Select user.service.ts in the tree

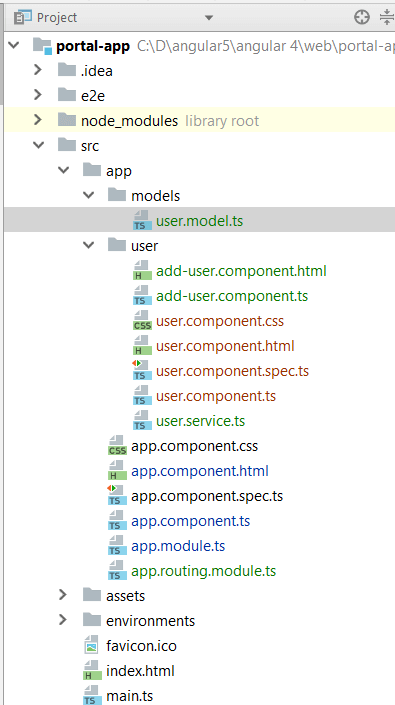[x=200, y=421]
